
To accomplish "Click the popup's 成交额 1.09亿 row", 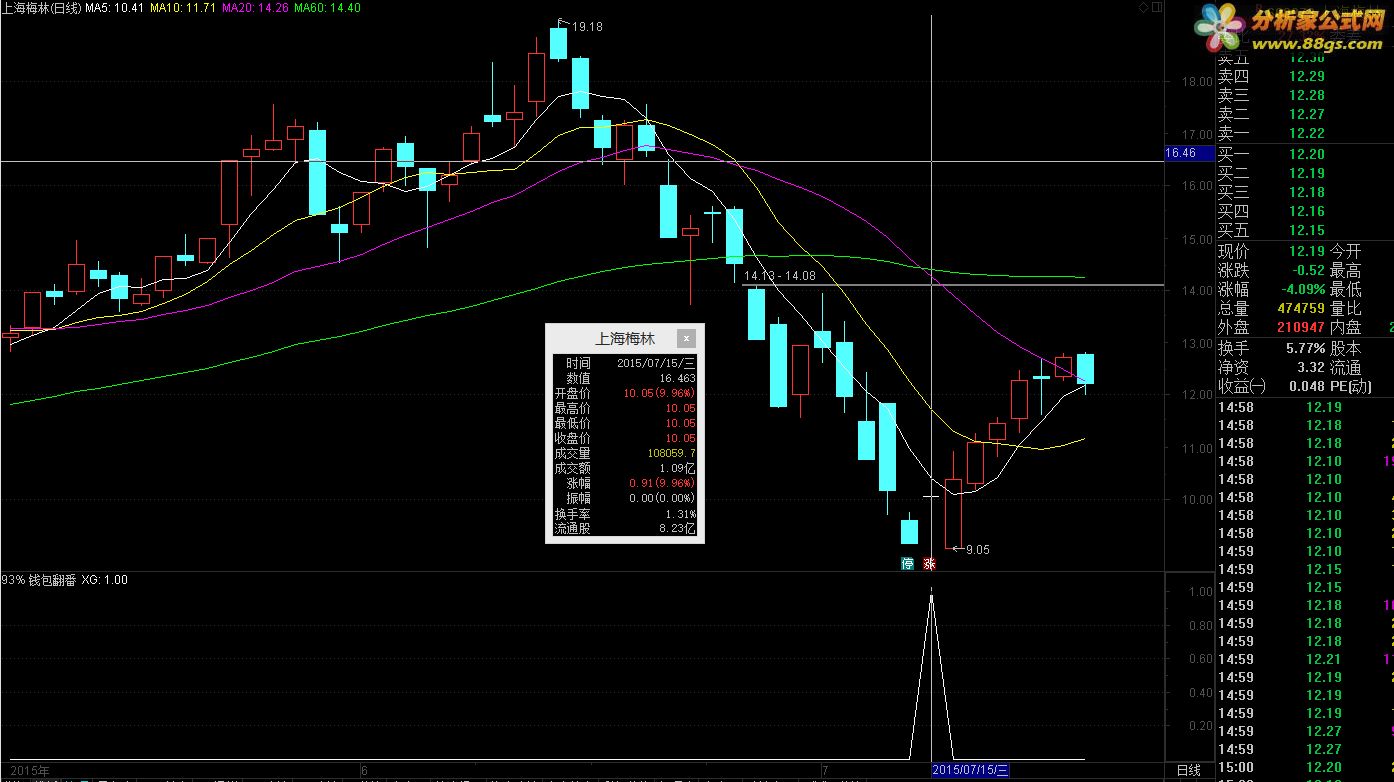I will tap(625, 468).
